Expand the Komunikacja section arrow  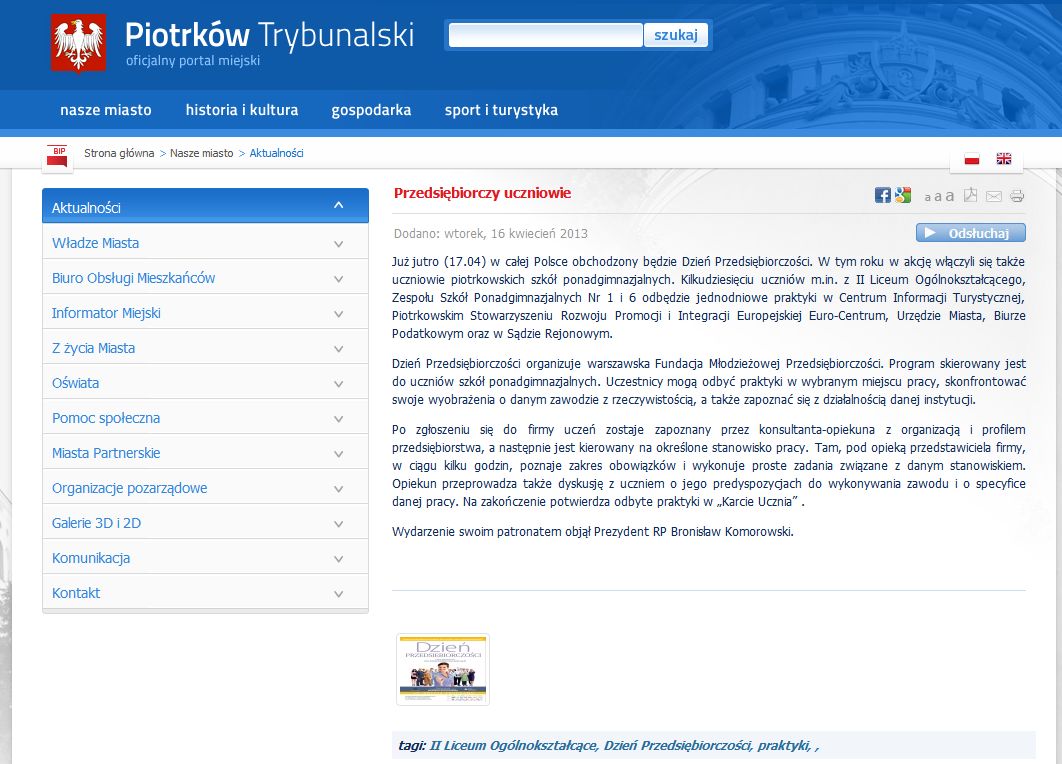point(339,559)
